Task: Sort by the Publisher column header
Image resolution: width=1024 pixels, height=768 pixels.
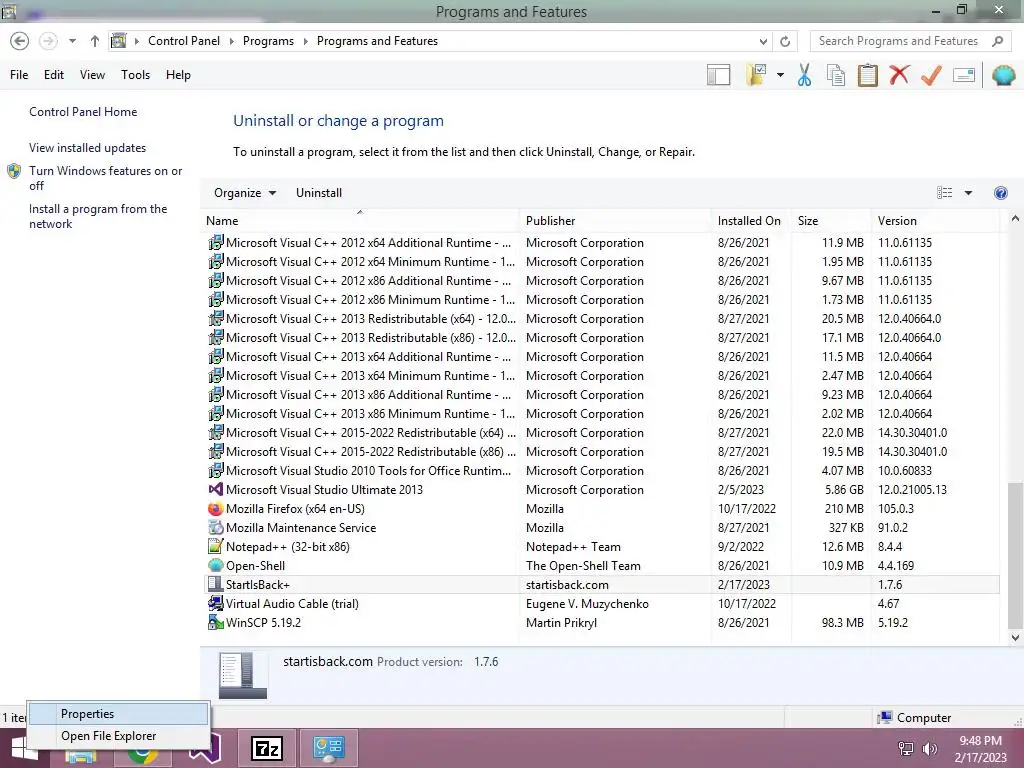Action: (x=615, y=221)
